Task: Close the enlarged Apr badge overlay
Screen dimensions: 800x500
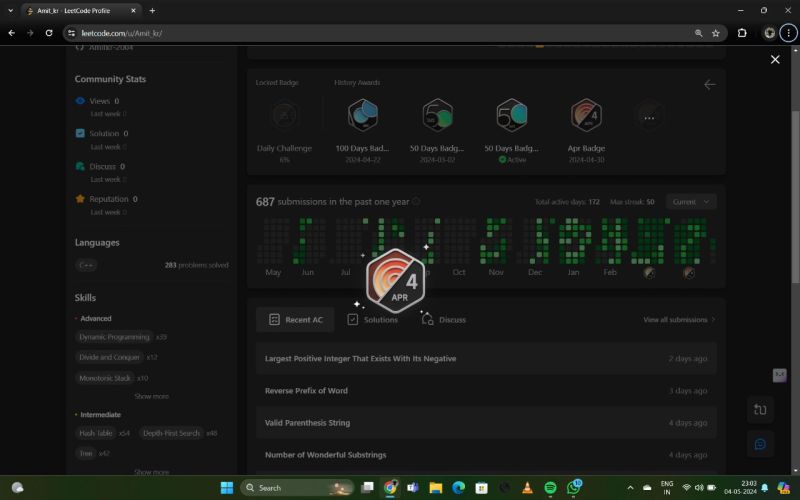Action: click(774, 60)
